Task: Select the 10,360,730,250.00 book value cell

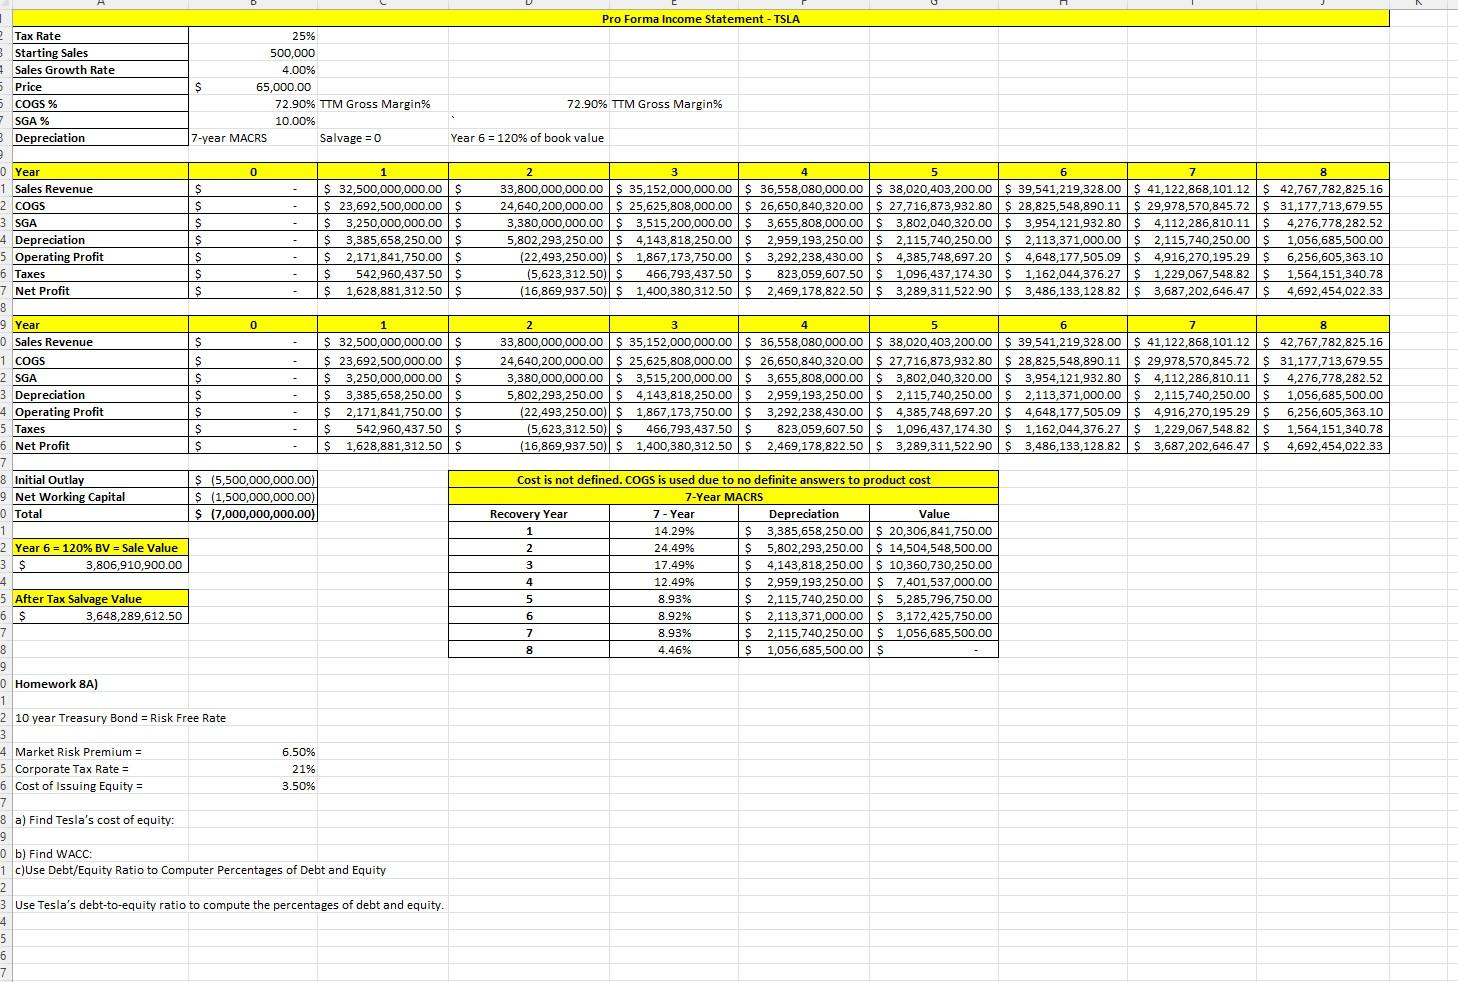Action: click(934, 565)
